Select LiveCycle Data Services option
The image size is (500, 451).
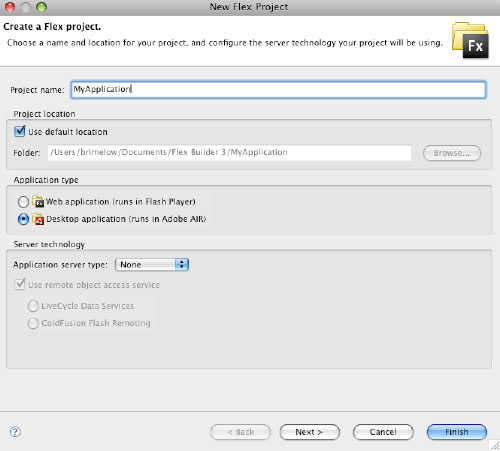click(33, 306)
